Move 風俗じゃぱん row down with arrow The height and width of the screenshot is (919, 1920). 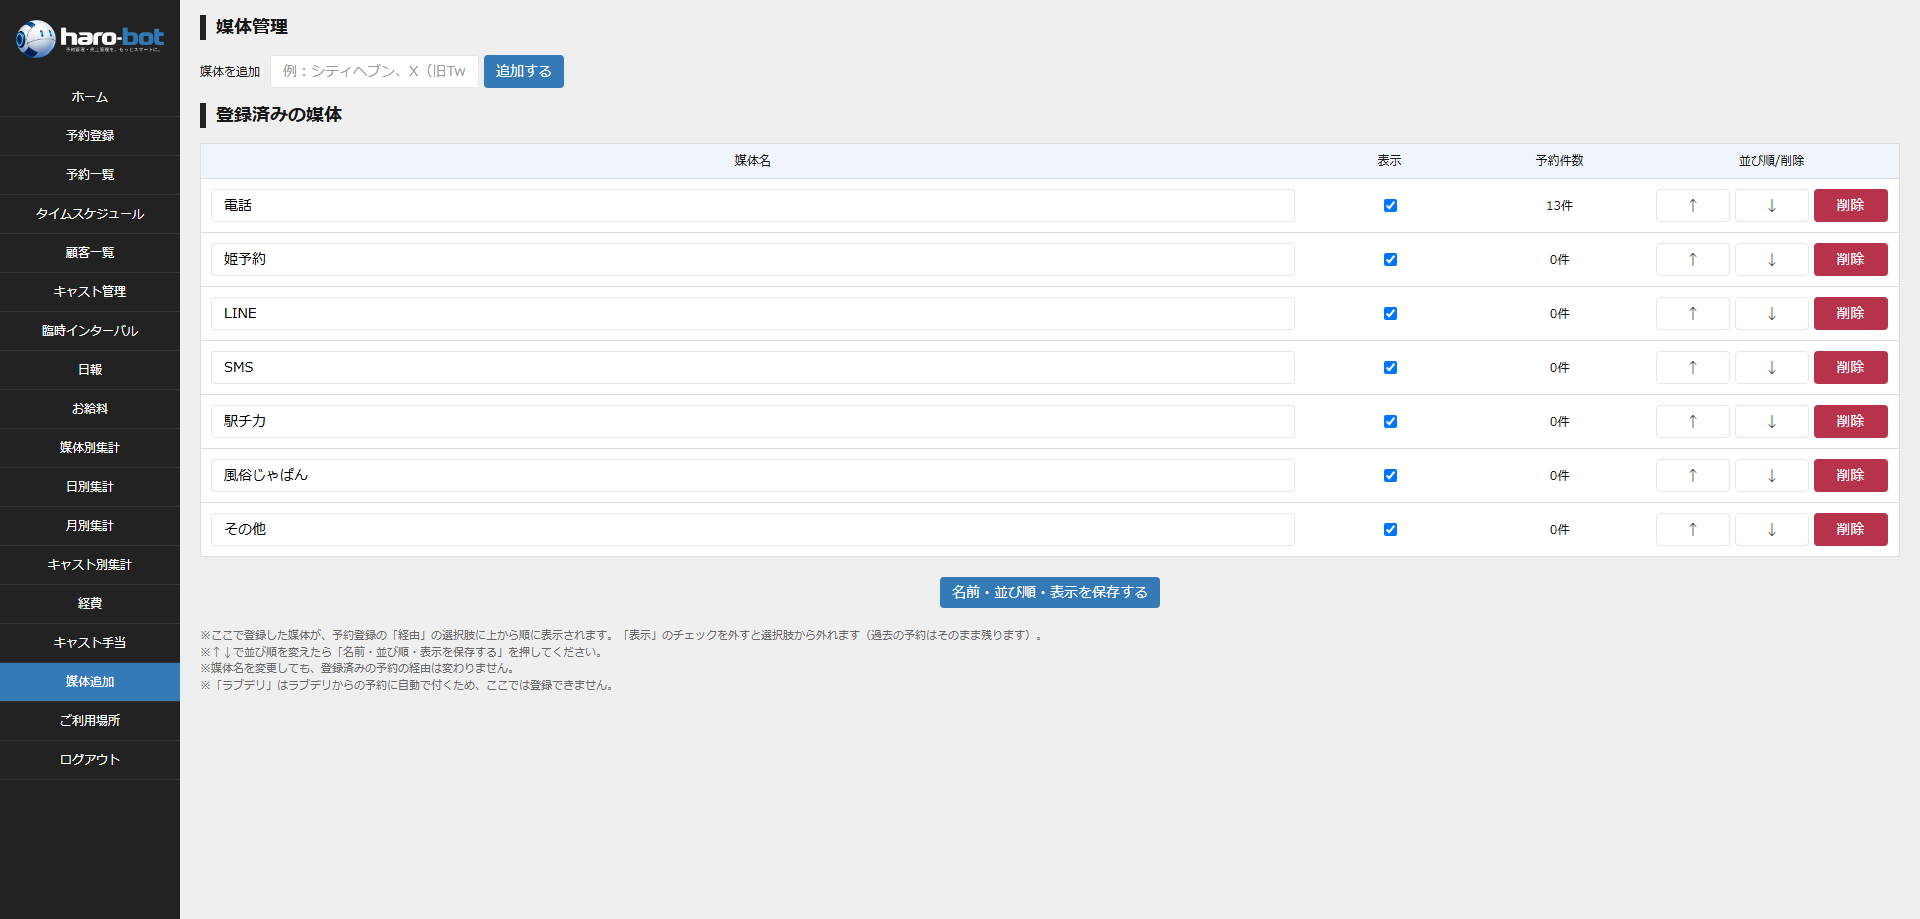[1772, 475]
